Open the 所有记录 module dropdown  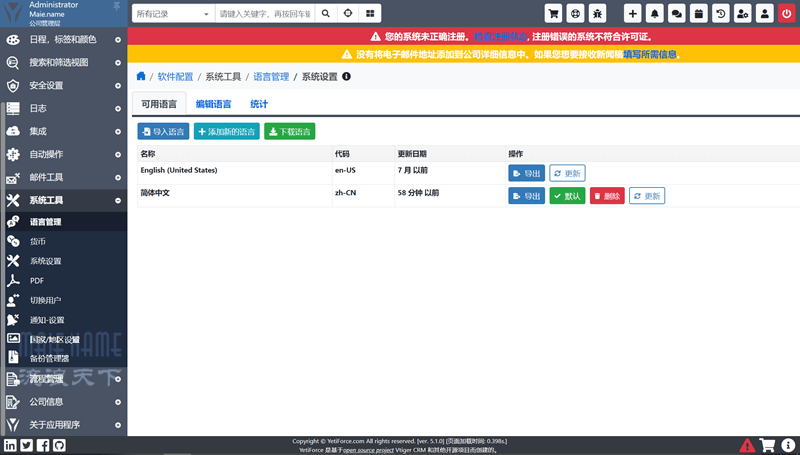pos(173,14)
